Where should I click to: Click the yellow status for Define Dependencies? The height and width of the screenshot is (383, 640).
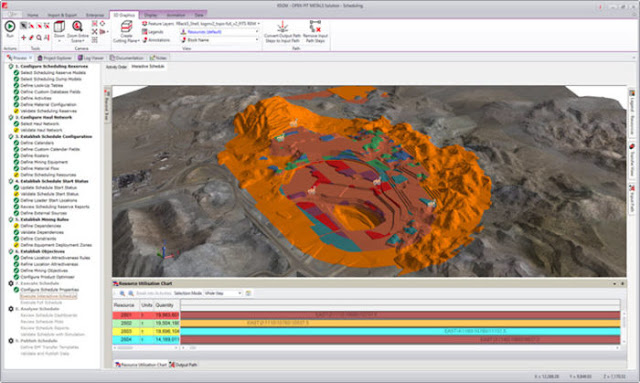(16, 226)
